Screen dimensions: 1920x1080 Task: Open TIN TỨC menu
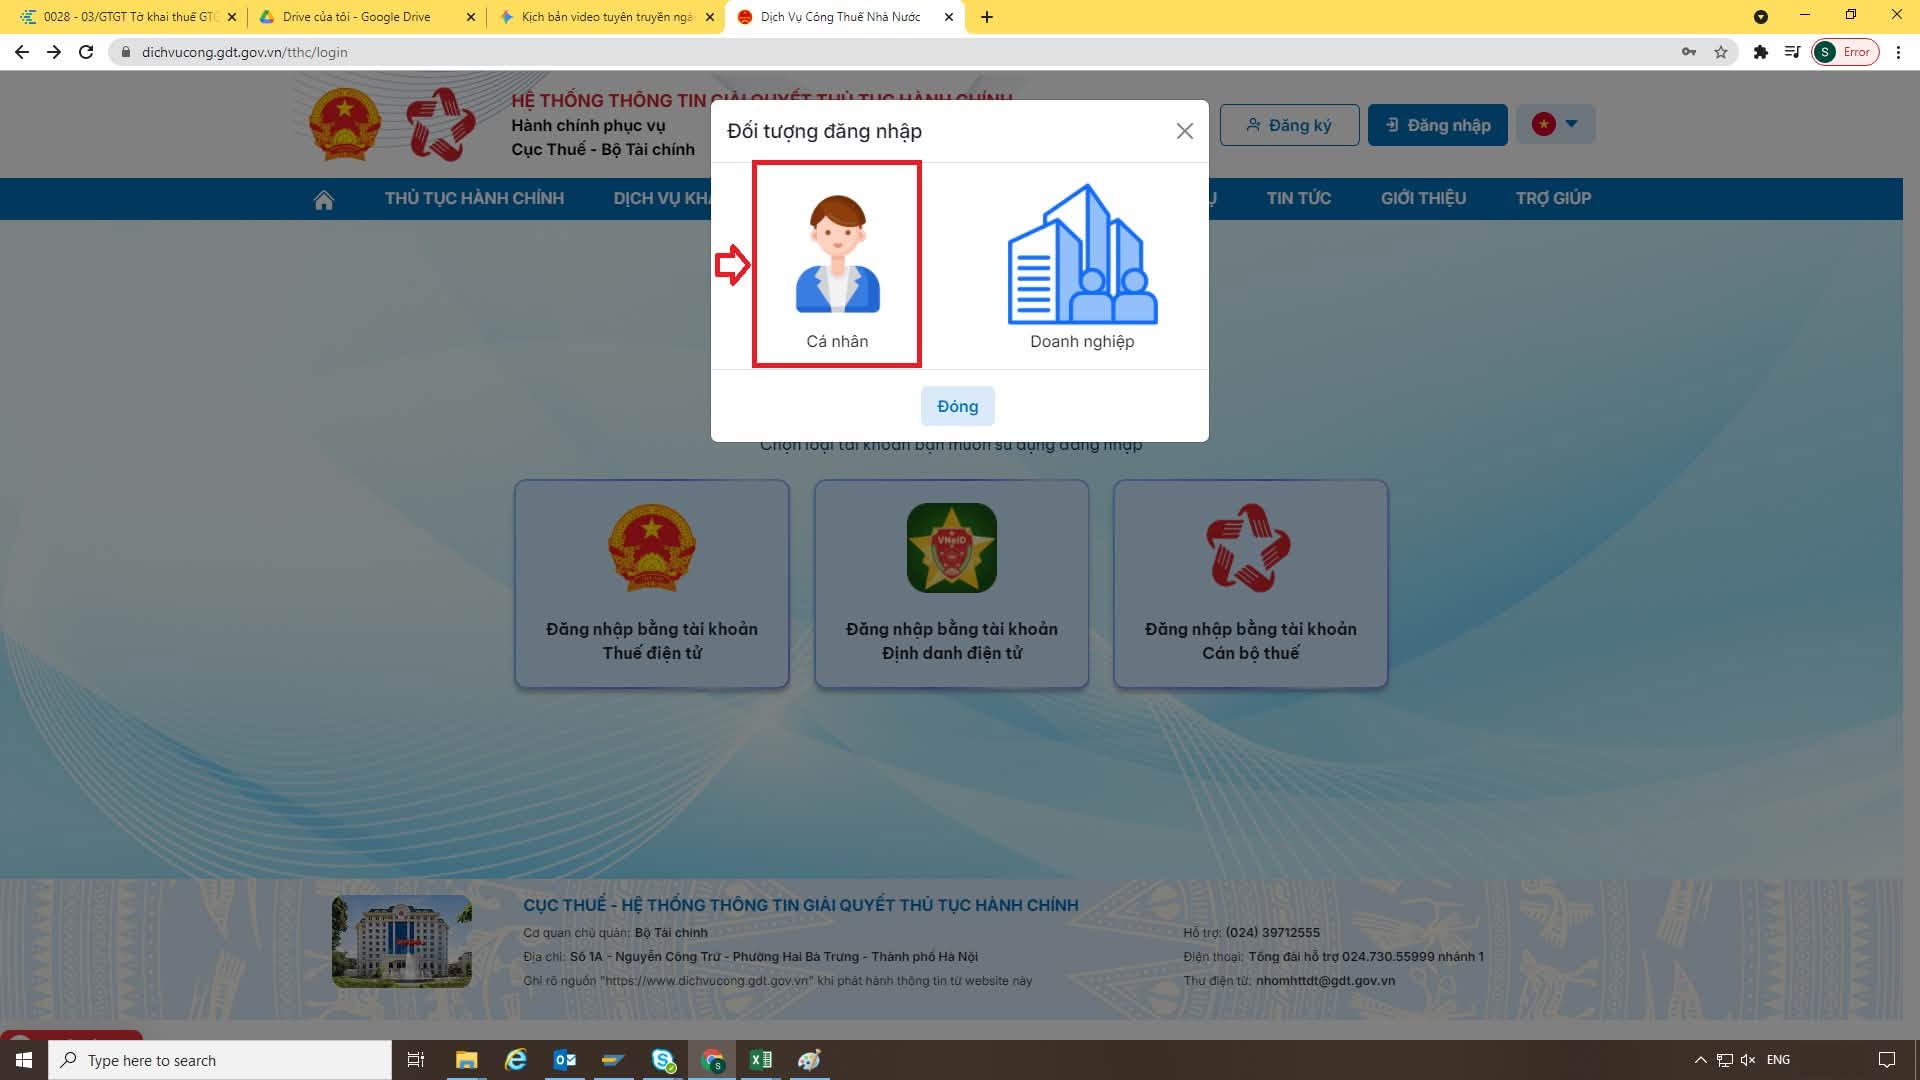click(x=1298, y=198)
